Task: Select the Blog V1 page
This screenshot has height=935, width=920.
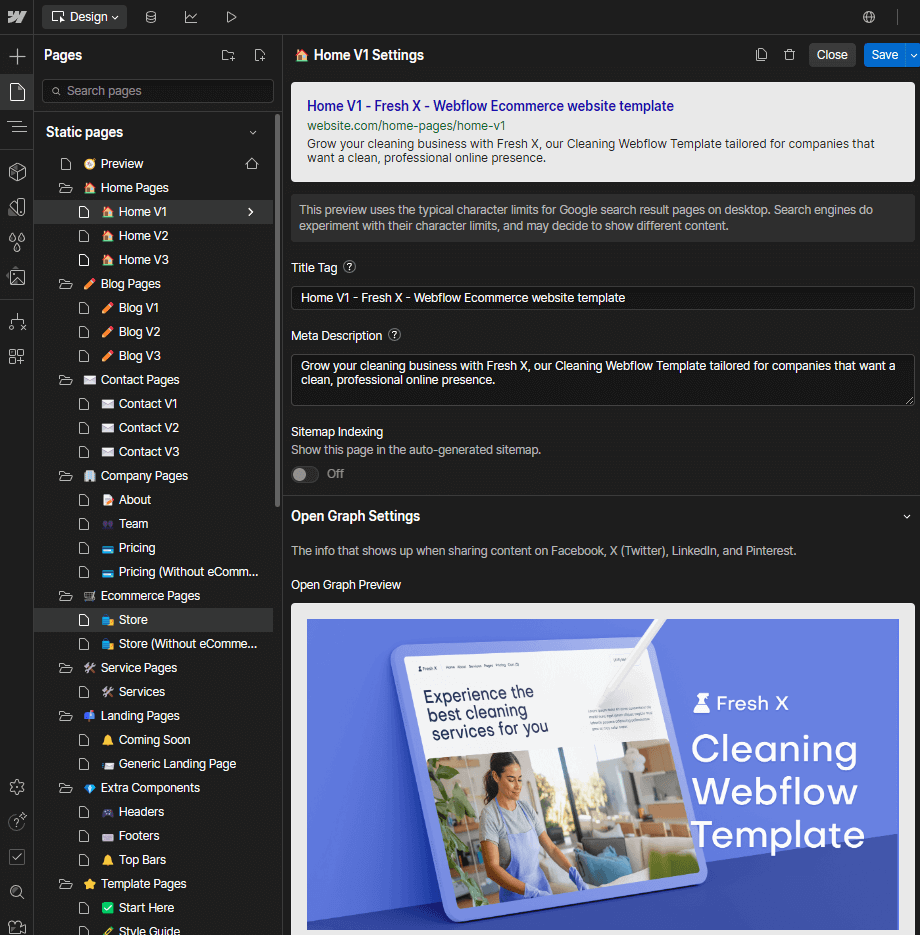Action: coord(154,308)
